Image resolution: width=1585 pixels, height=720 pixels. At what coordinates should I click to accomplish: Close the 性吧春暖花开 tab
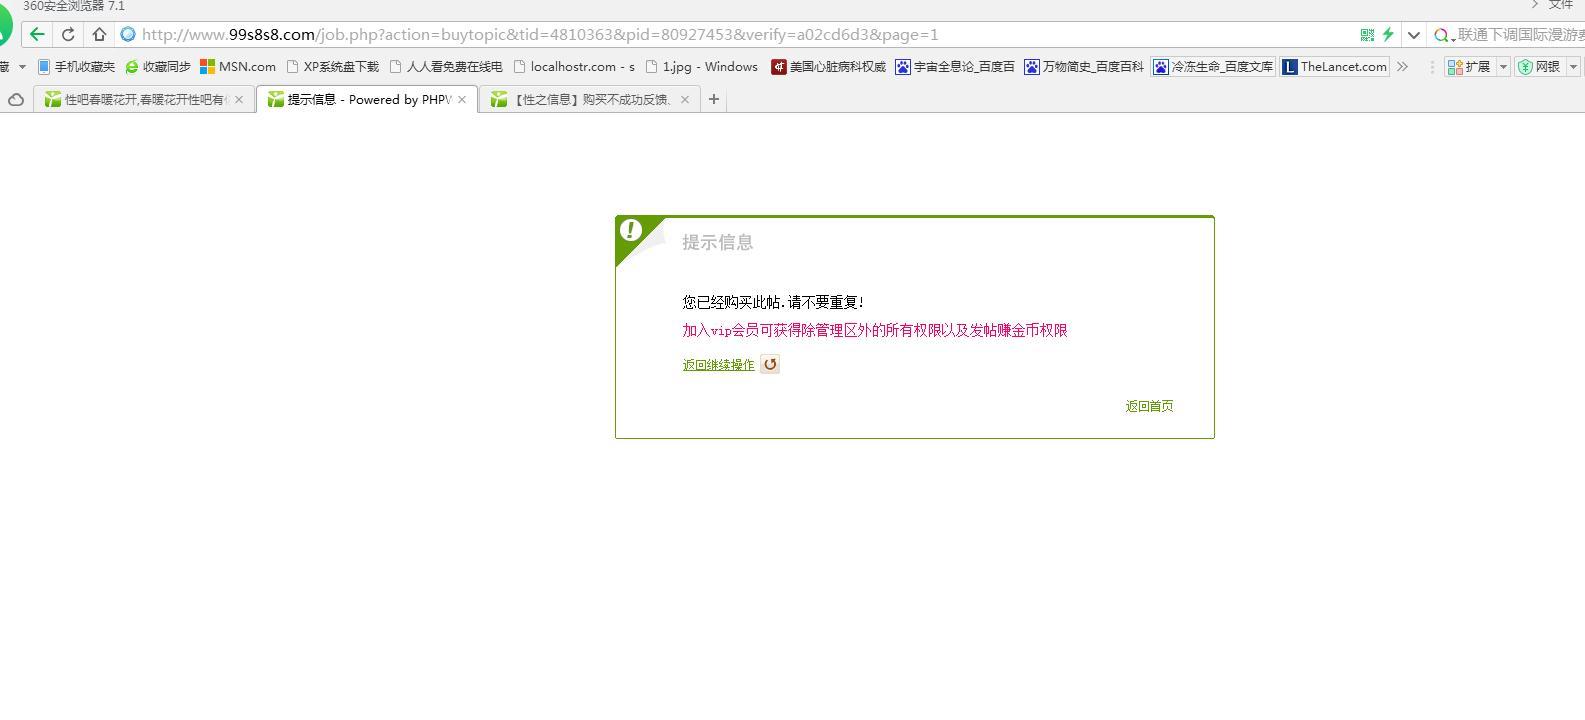(238, 99)
